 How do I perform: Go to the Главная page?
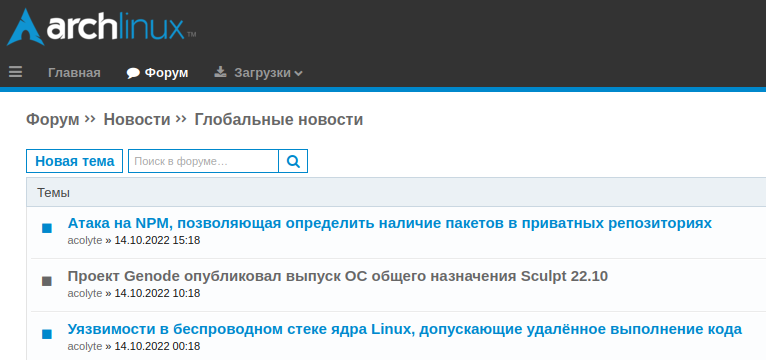(x=74, y=73)
